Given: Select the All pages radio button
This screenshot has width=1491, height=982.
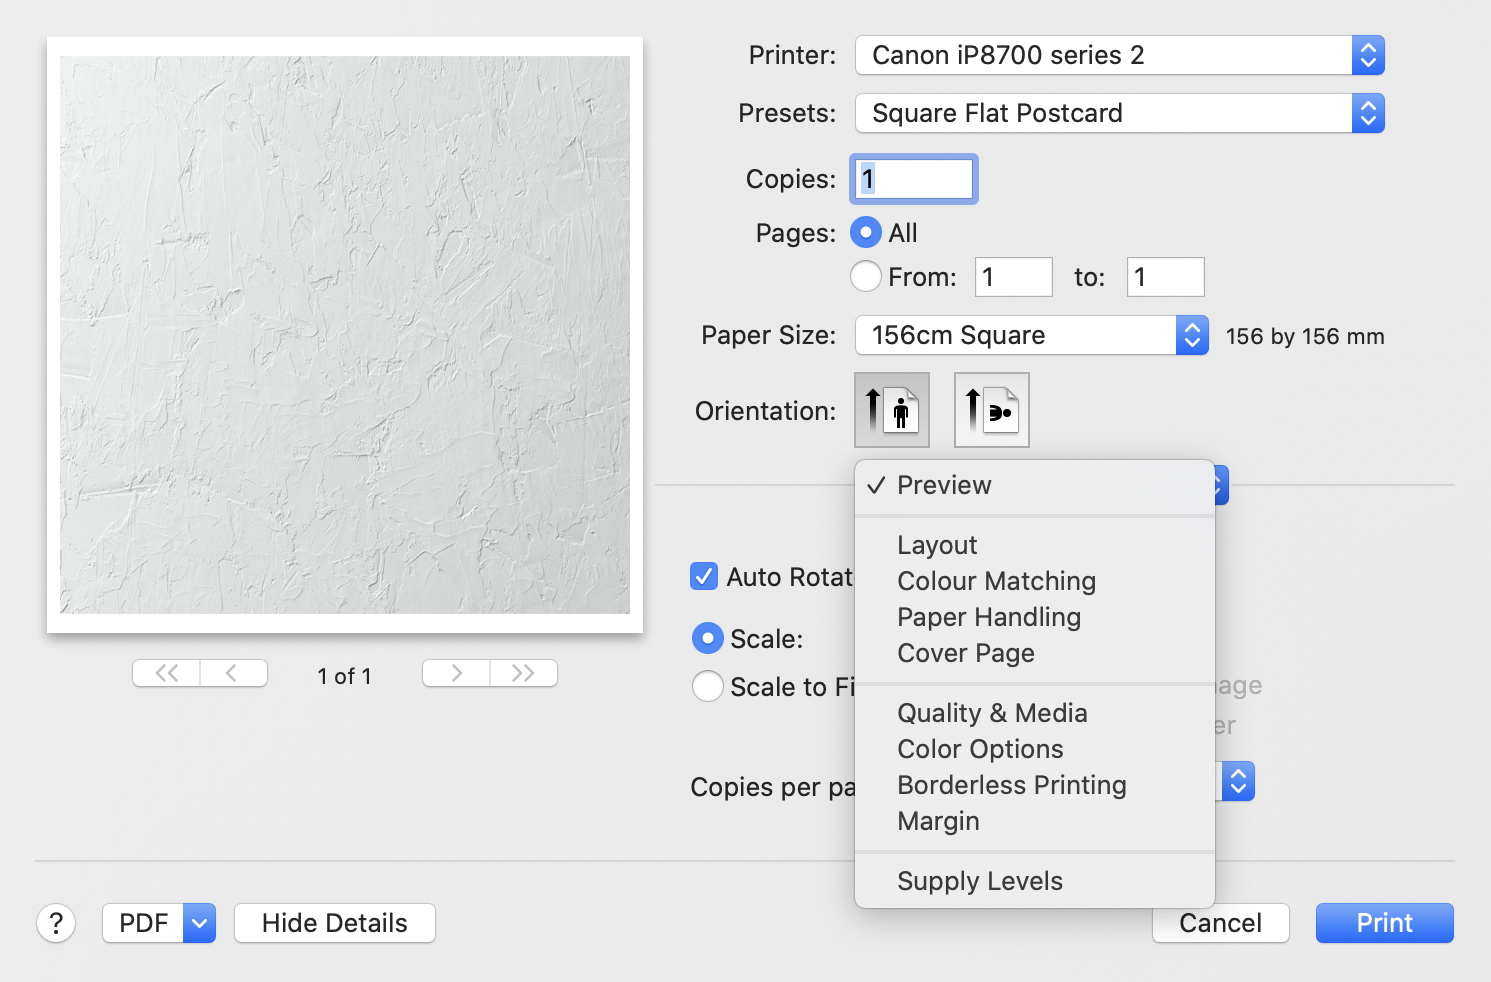Looking at the screenshot, I should click(x=866, y=233).
